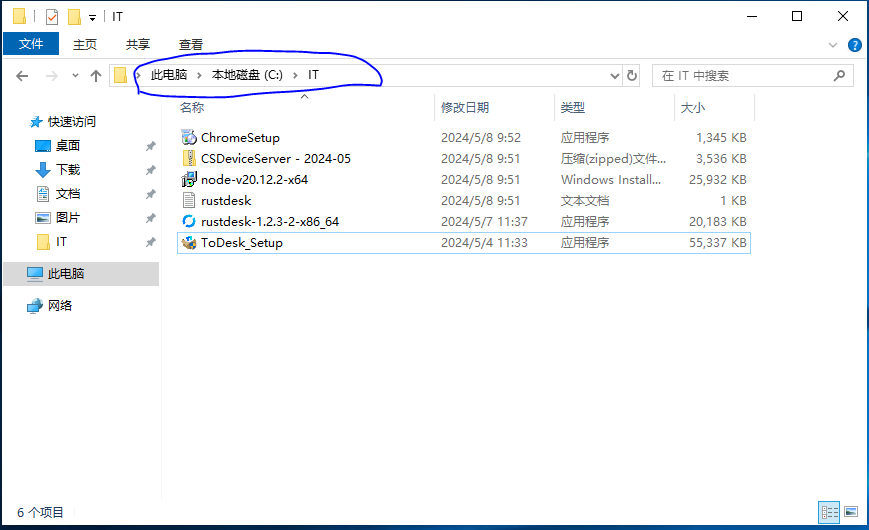Expand the root breadcrumb chevron
The image size is (869, 530).
pyautogui.click(x=138, y=75)
